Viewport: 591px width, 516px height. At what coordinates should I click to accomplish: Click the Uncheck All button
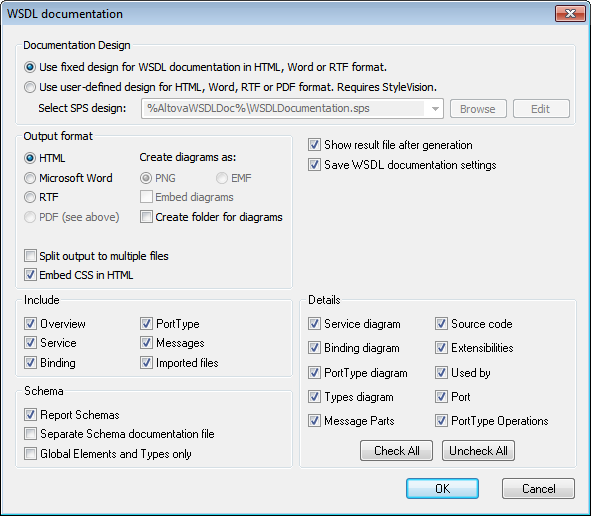478,450
